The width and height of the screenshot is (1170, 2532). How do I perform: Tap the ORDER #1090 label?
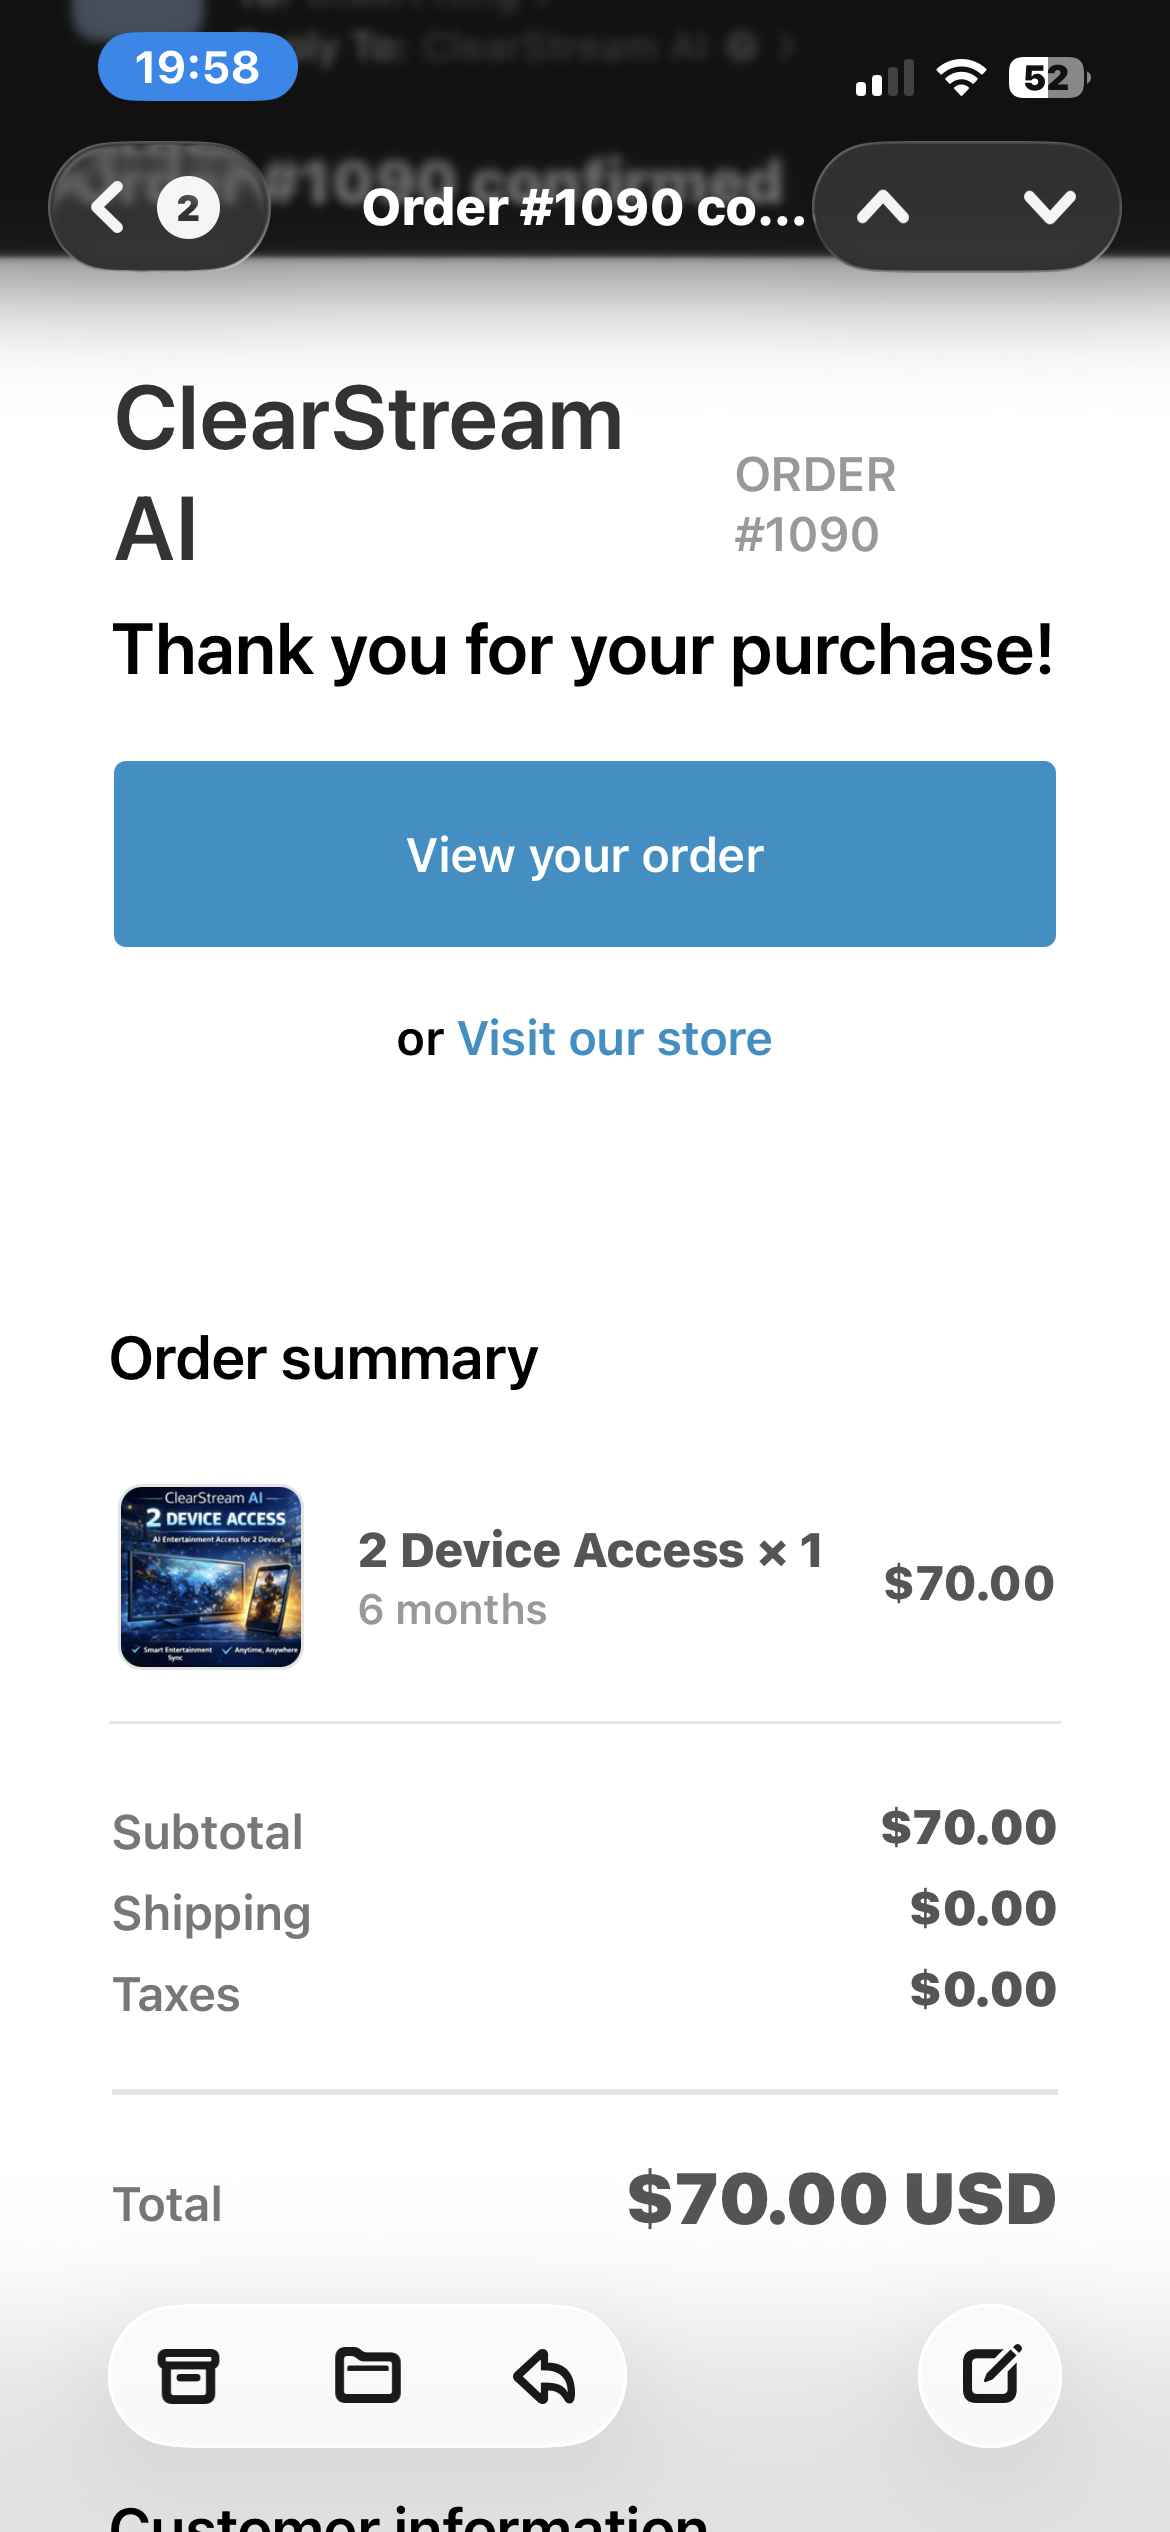815,505
